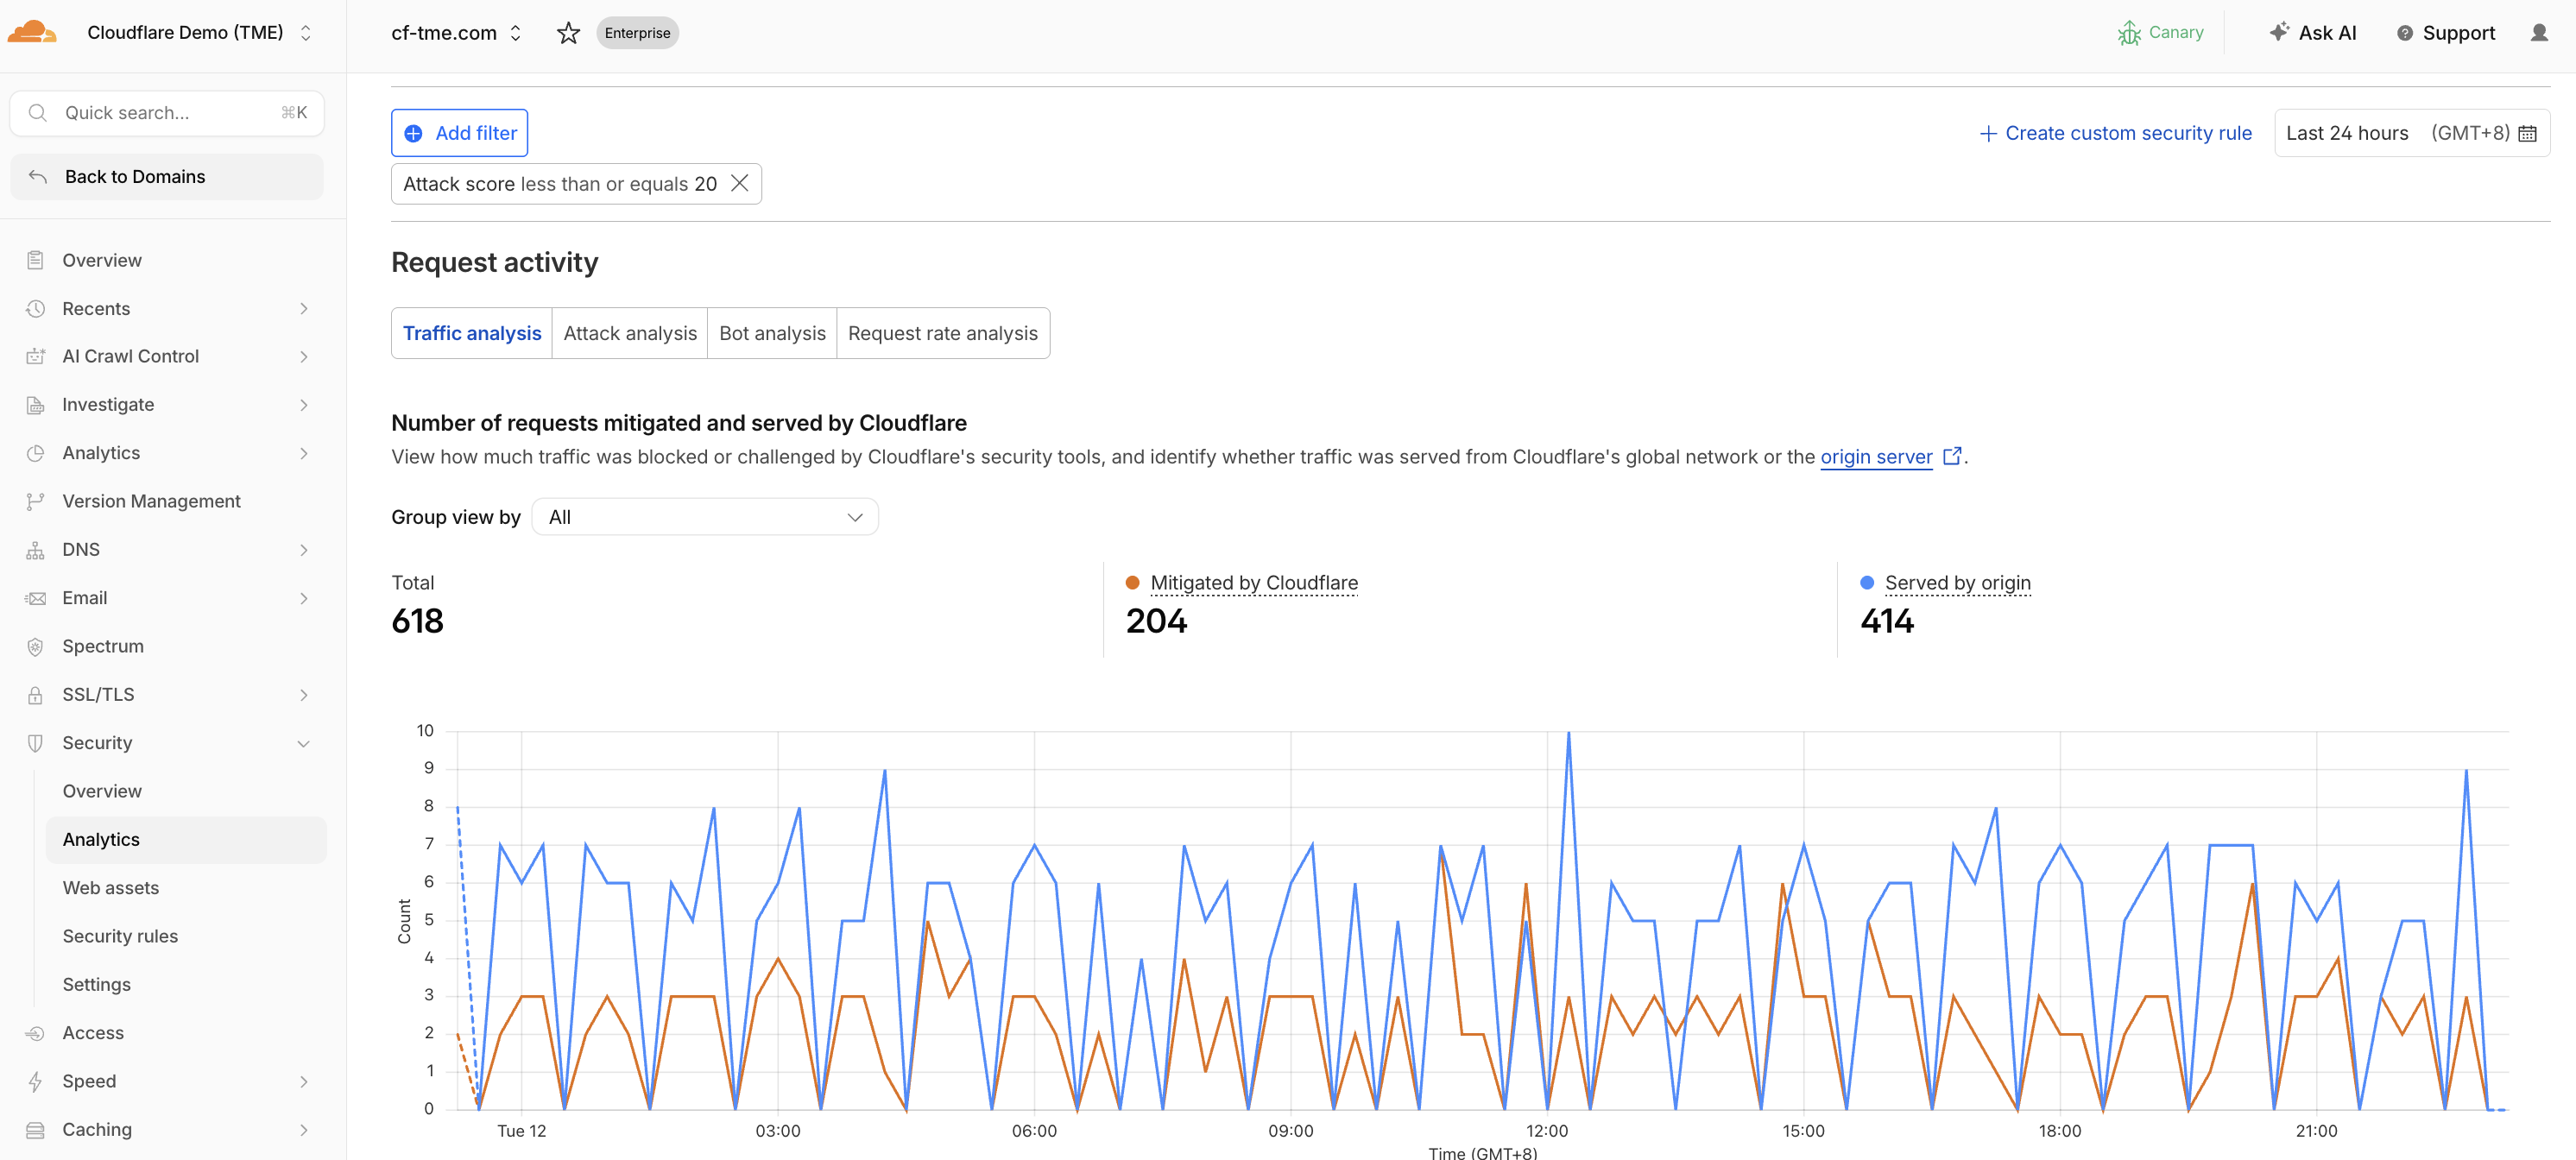Expand the Caching section chevron
The height and width of the screenshot is (1160, 2576).
pyautogui.click(x=304, y=1130)
